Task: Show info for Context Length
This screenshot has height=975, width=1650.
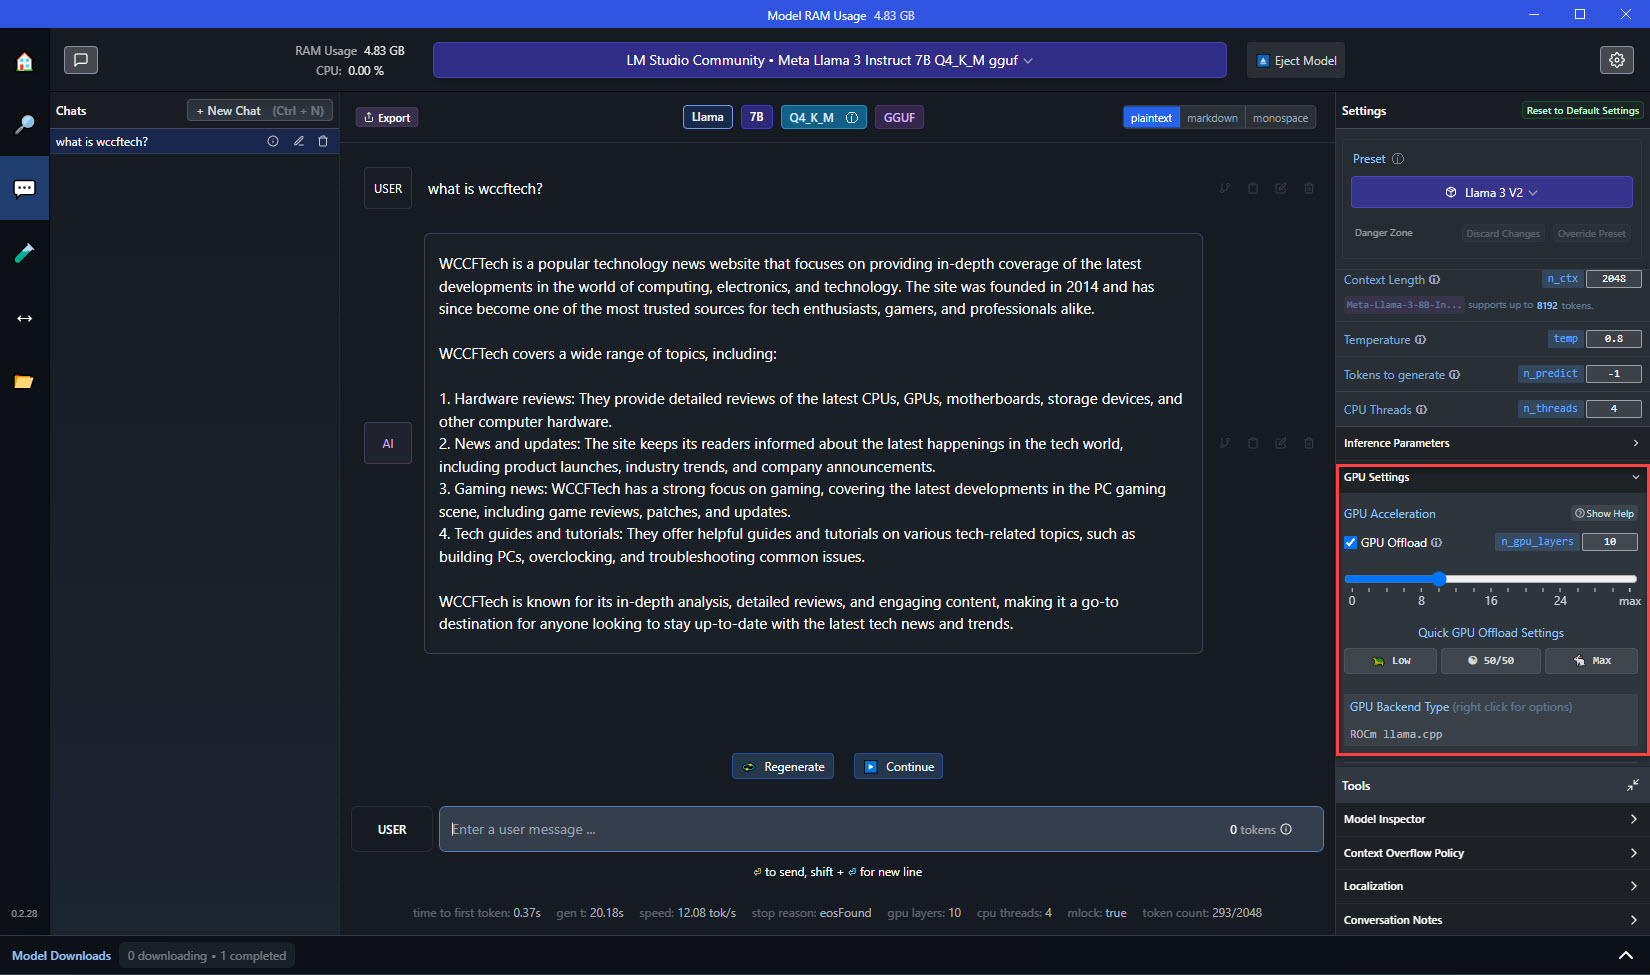Action: tap(1435, 280)
